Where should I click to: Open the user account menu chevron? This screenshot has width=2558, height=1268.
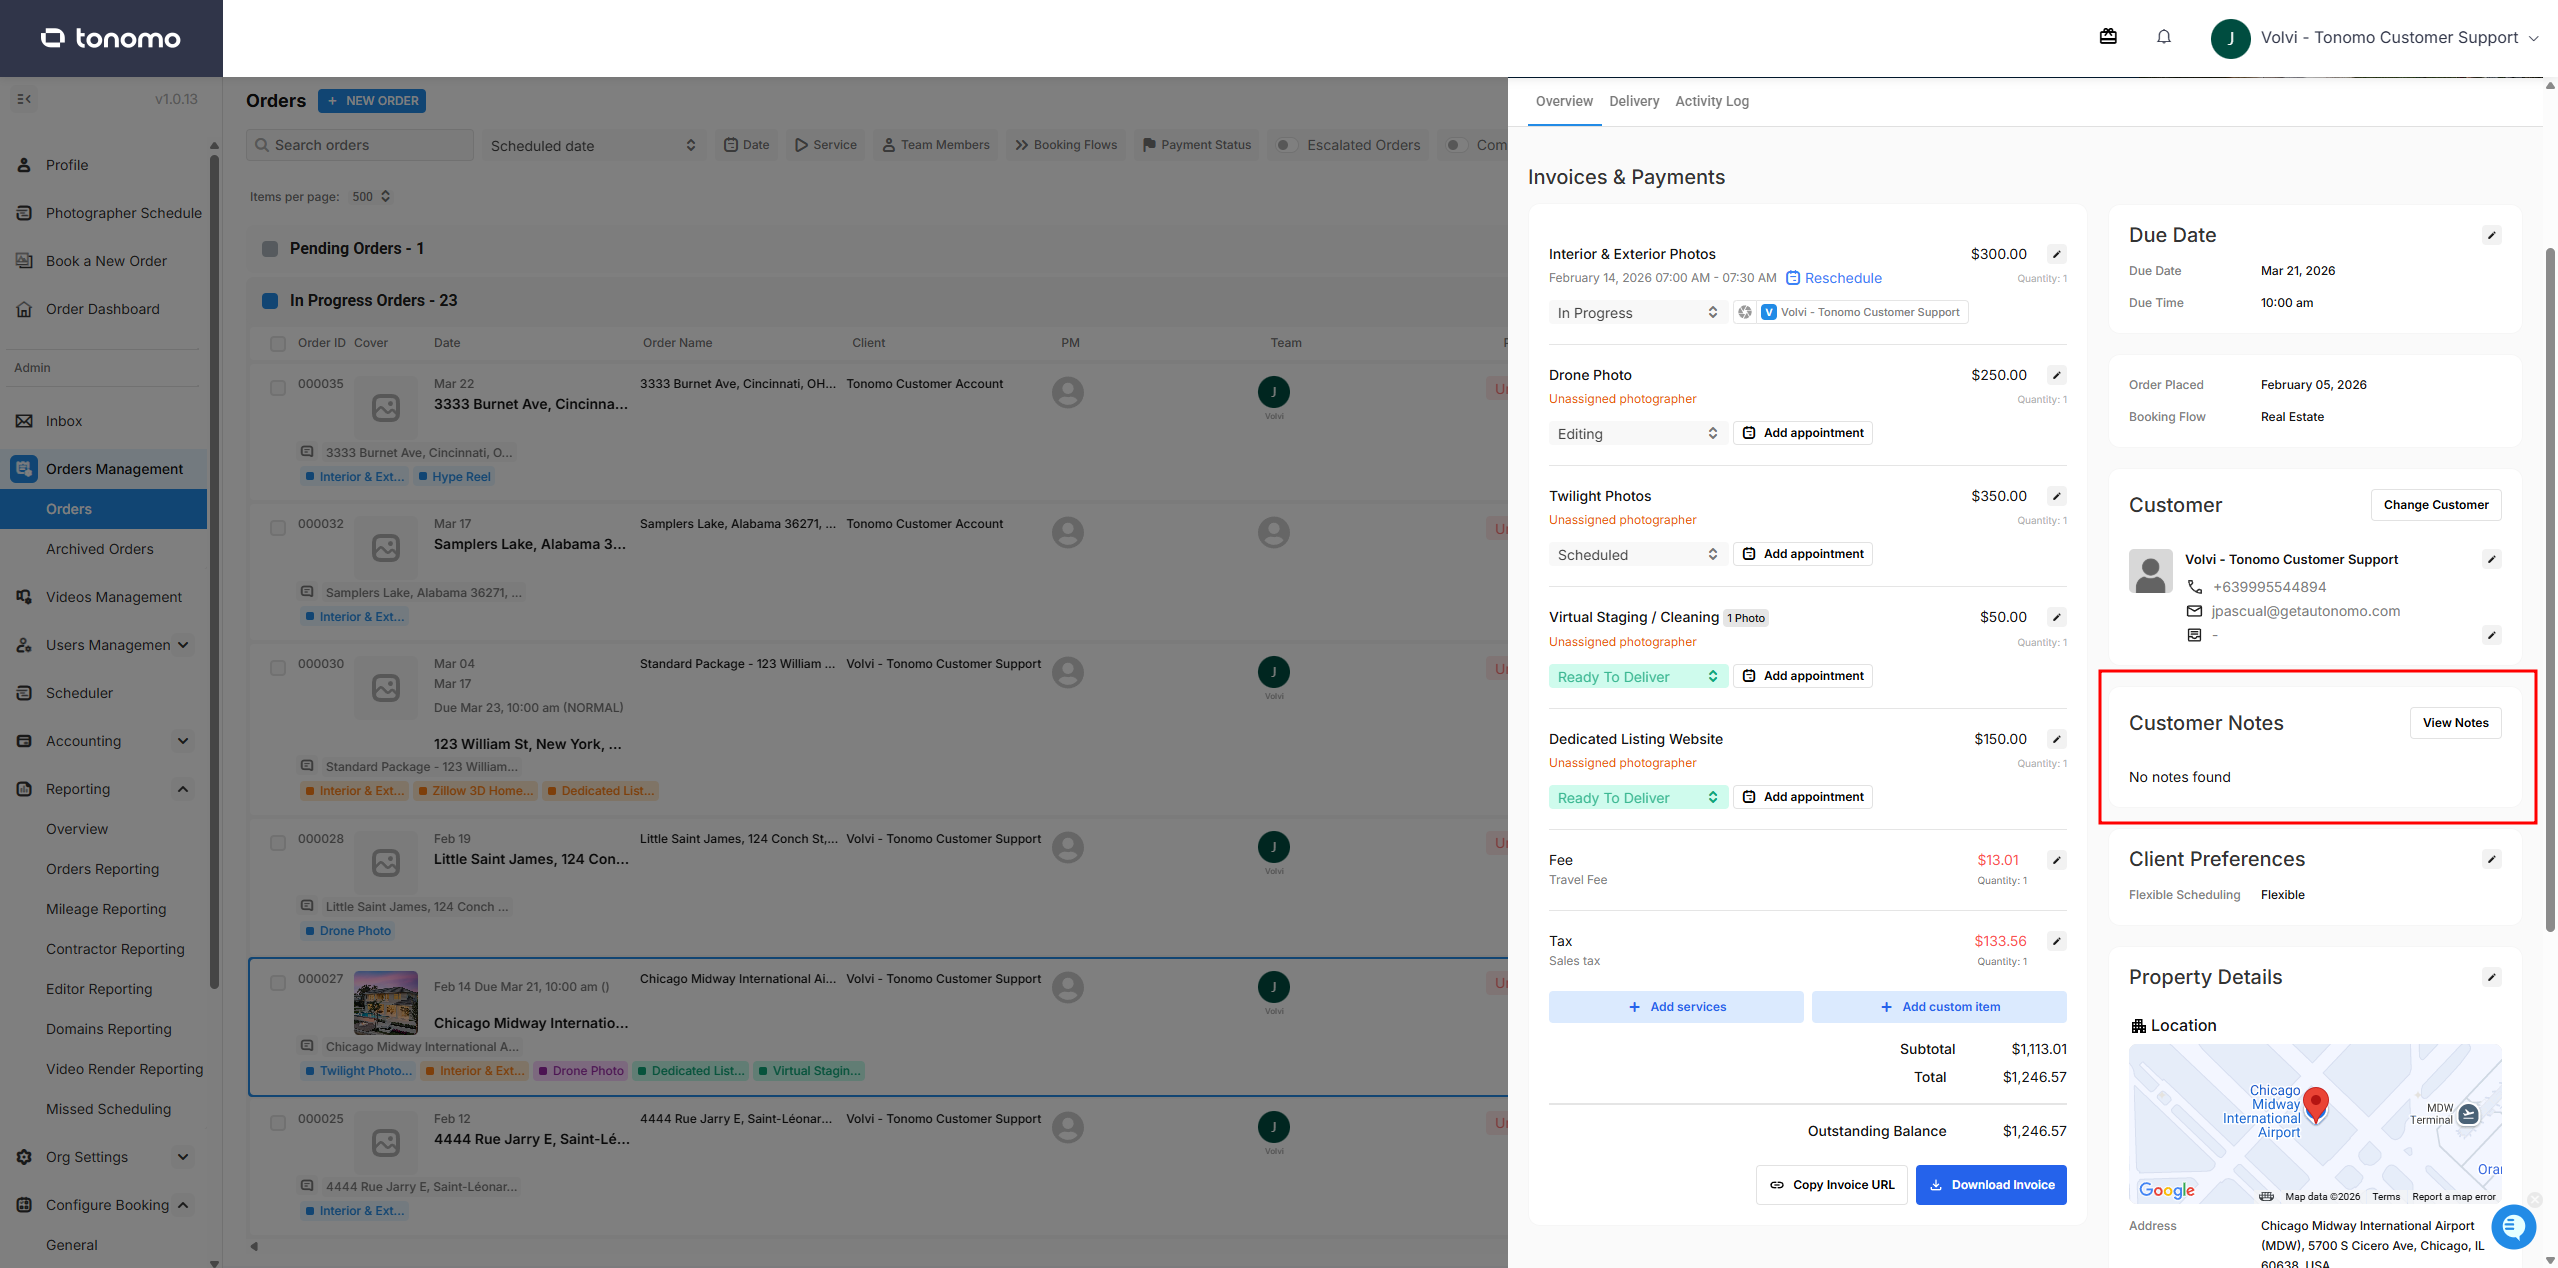(x=2534, y=38)
